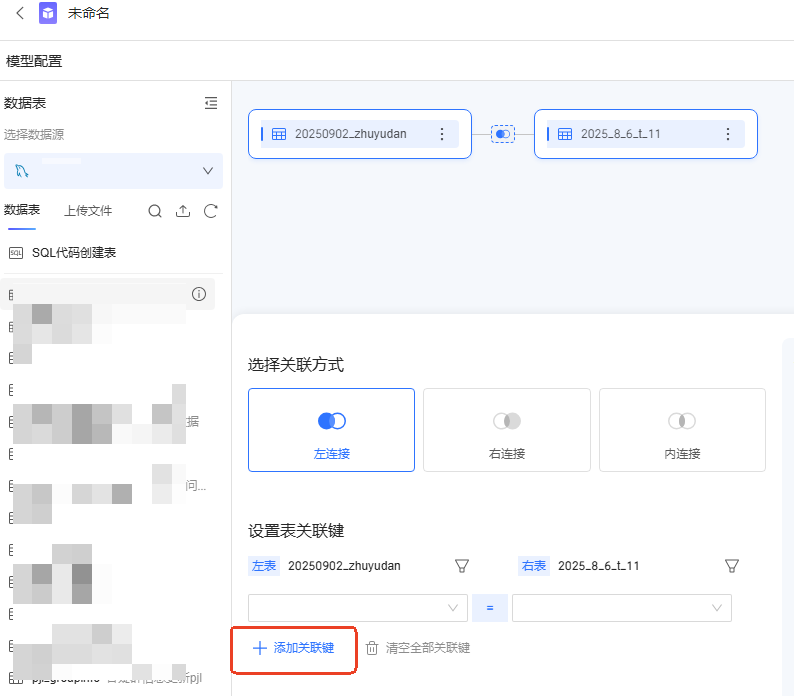Click the back arrow beside 未命名

click(x=20, y=14)
